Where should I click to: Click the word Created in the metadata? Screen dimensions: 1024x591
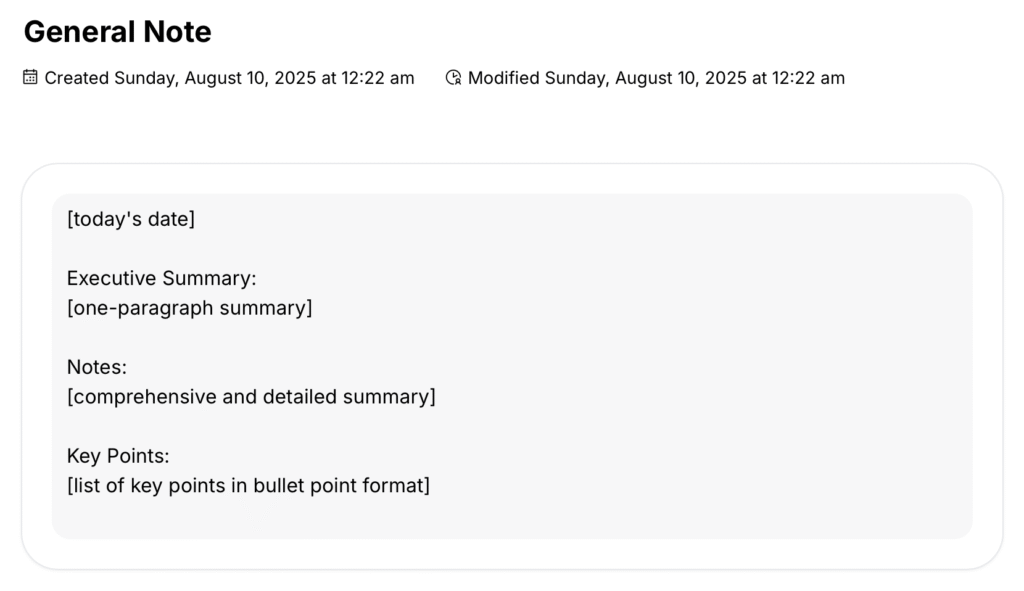77,77
